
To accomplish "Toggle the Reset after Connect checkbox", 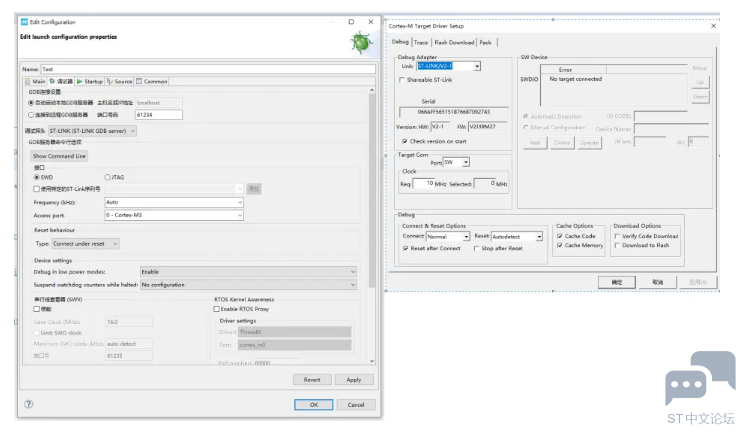I will click(406, 248).
